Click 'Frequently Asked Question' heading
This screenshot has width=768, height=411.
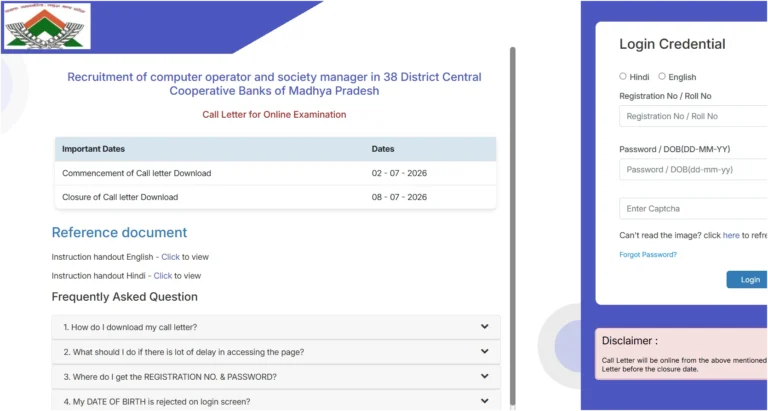pyautogui.click(x=125, y=297)
